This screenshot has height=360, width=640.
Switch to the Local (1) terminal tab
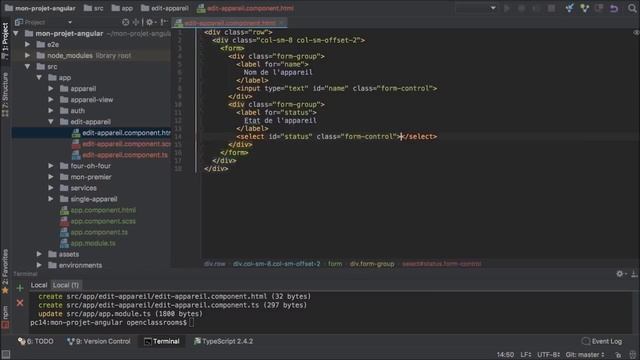[66, 285]
